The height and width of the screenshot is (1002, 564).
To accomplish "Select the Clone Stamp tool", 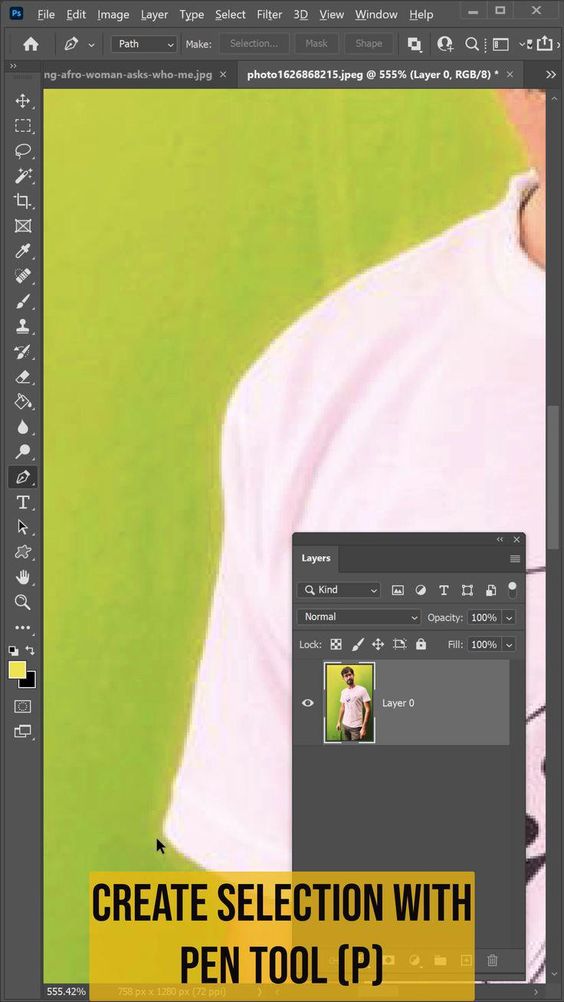I will [23, 327].
